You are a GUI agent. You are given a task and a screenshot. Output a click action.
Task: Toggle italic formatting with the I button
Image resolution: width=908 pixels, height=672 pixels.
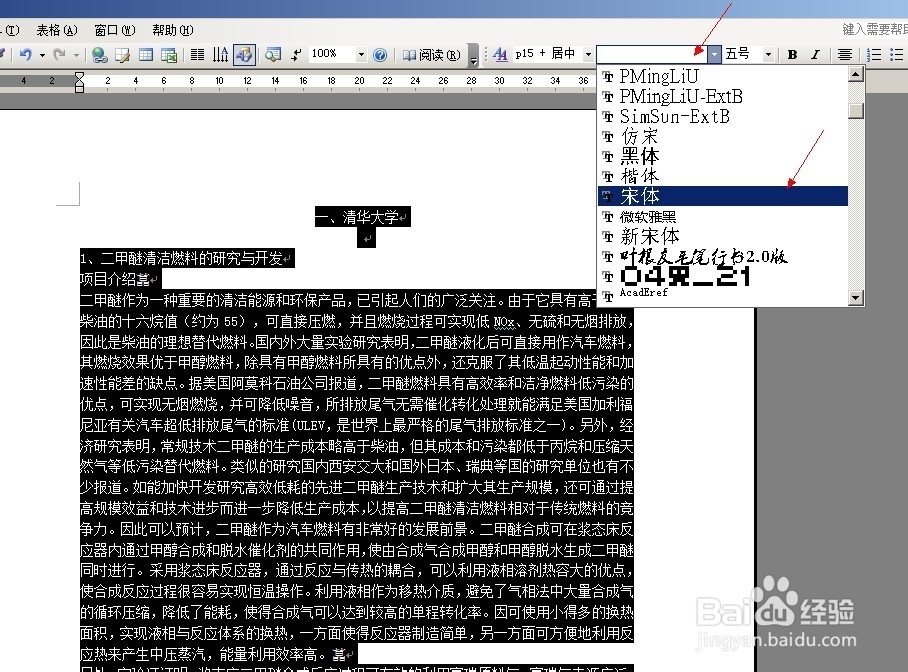click(x=815, y=53)
